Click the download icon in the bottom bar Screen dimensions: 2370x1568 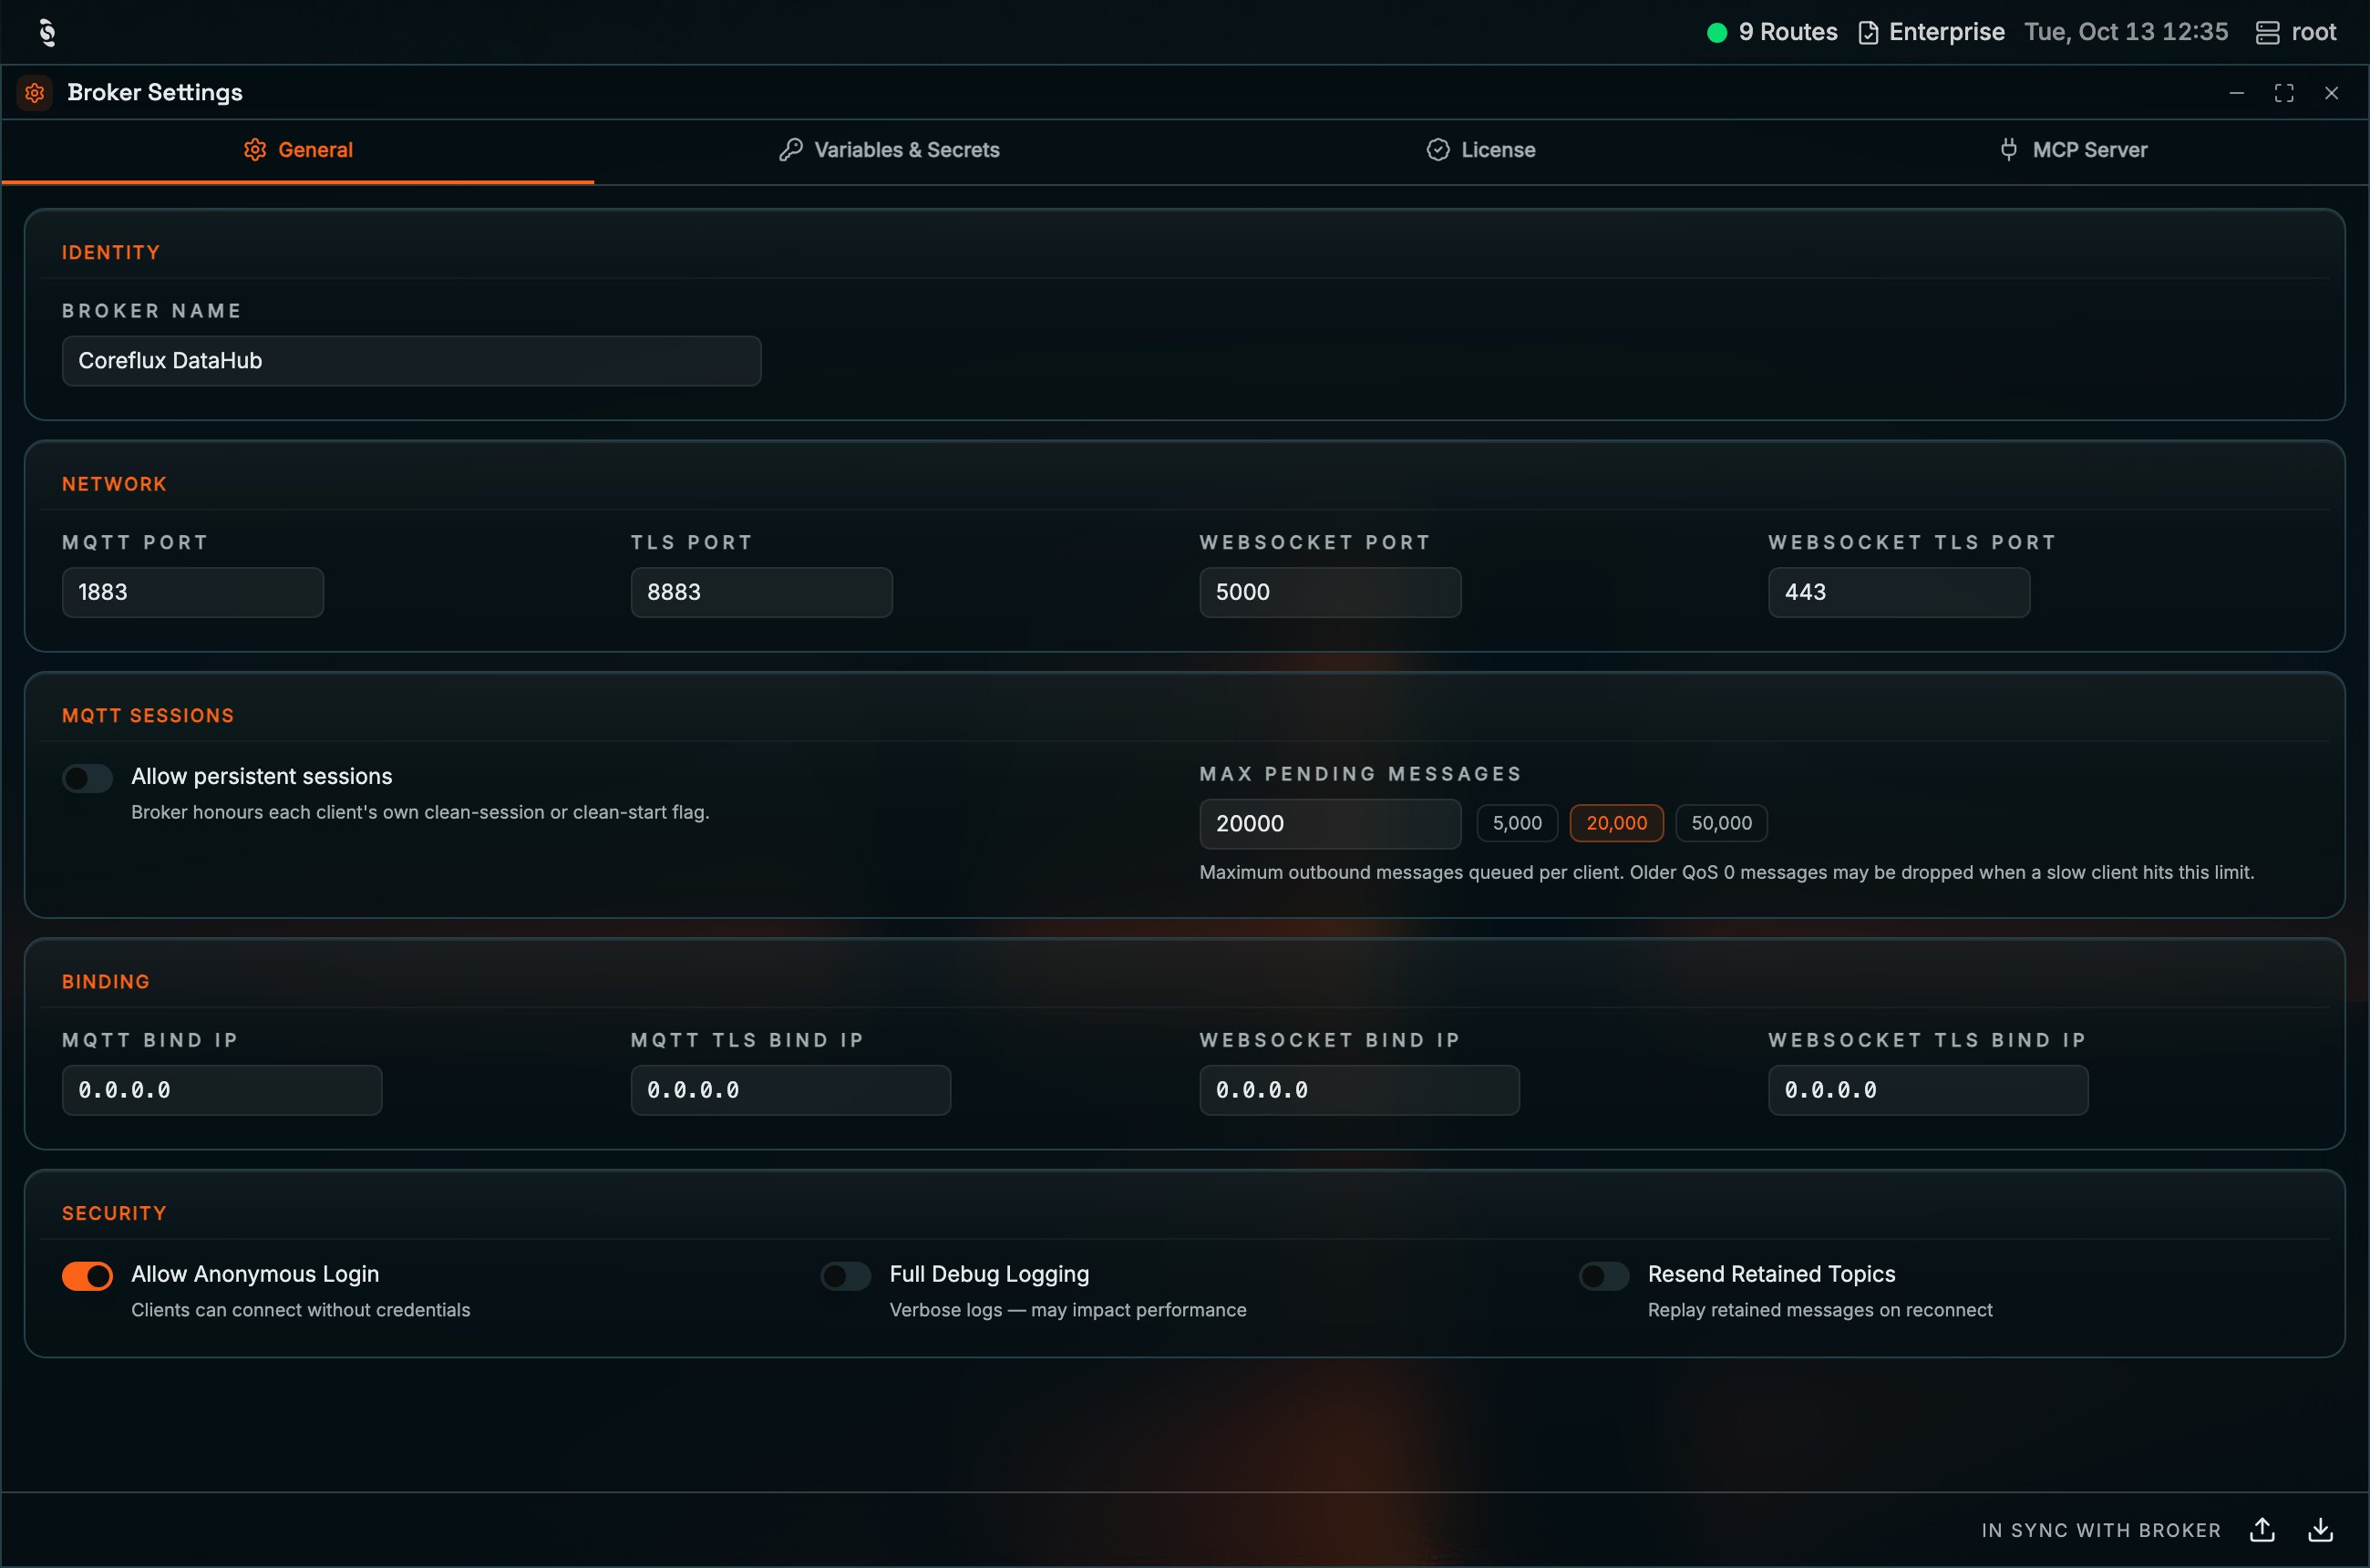click(2320, 1530)
